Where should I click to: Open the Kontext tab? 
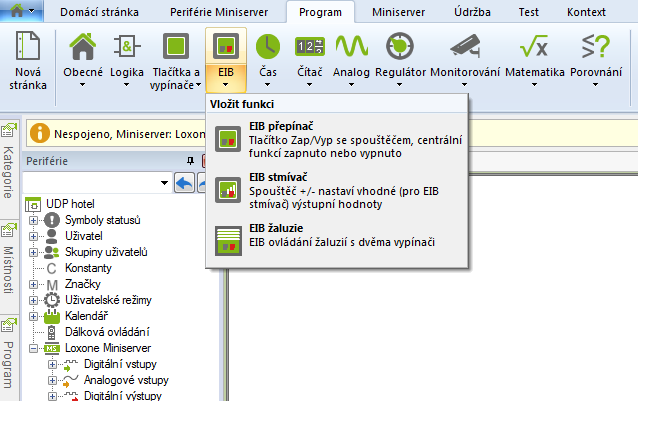[586, 12]
